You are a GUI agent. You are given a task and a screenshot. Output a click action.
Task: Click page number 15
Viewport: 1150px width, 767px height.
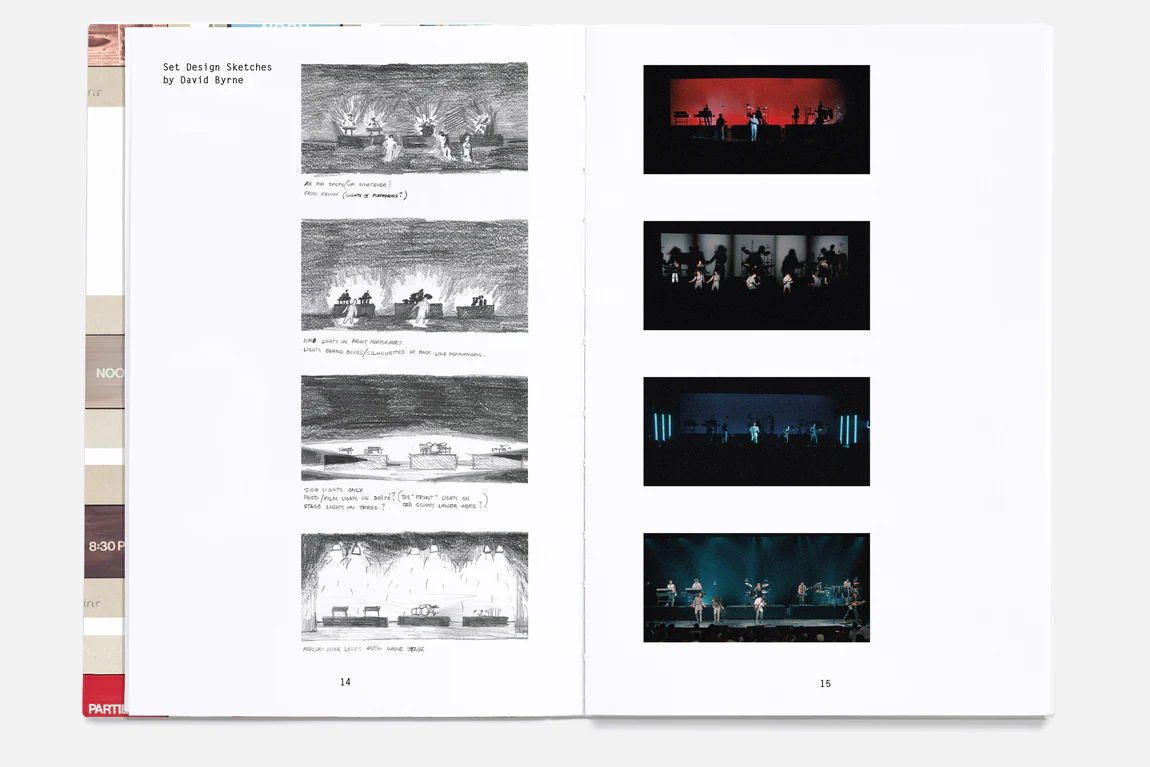[x=825, y=683]
